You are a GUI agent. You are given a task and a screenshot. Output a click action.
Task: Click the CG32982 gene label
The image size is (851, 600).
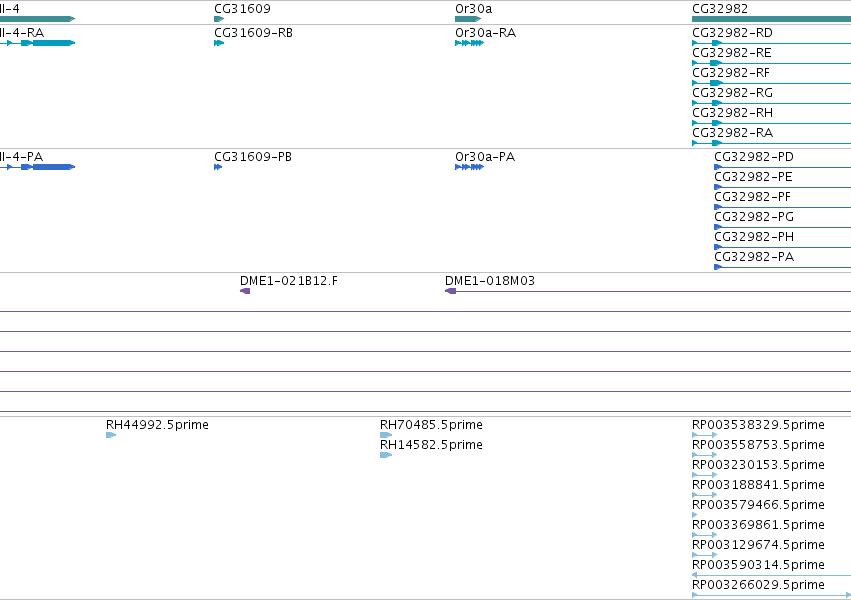[x=720, y=9]
